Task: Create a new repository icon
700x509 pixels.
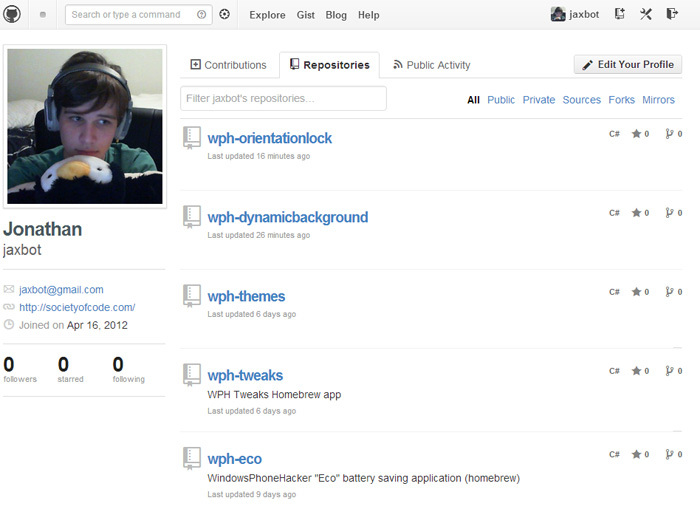Action: tap(620, 14)
